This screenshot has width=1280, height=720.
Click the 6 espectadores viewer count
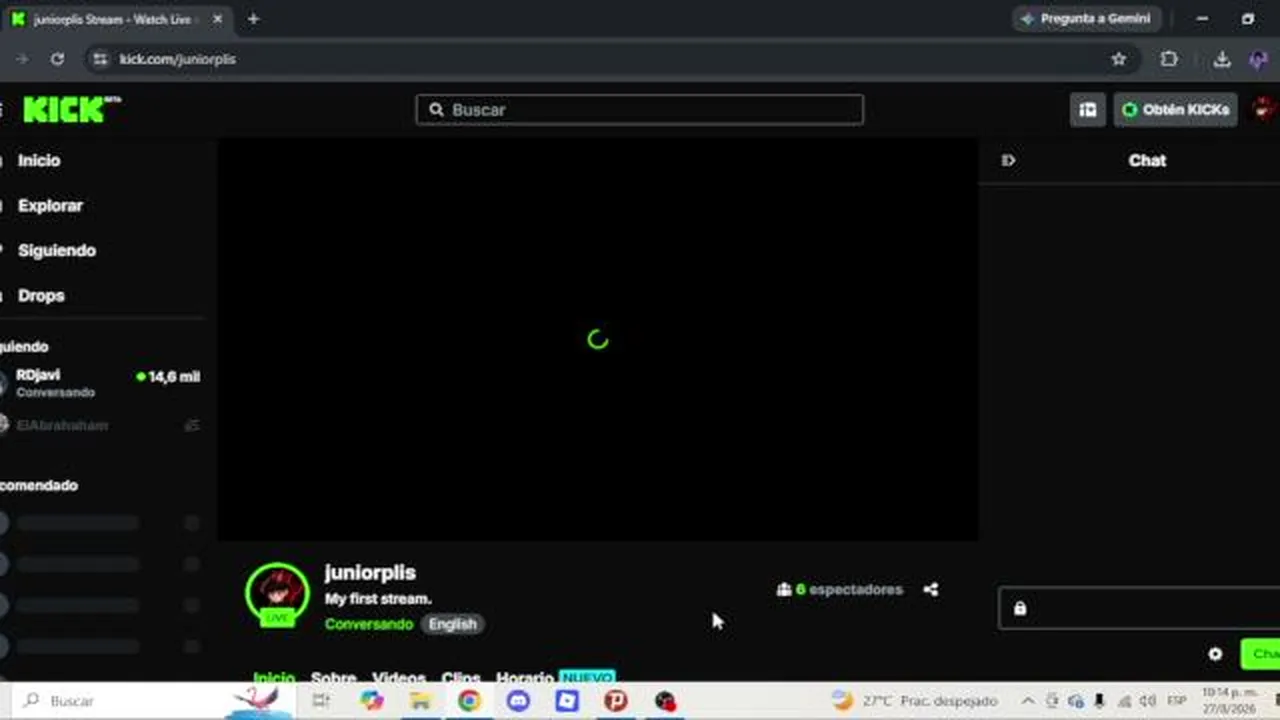(x=840, y=590)
